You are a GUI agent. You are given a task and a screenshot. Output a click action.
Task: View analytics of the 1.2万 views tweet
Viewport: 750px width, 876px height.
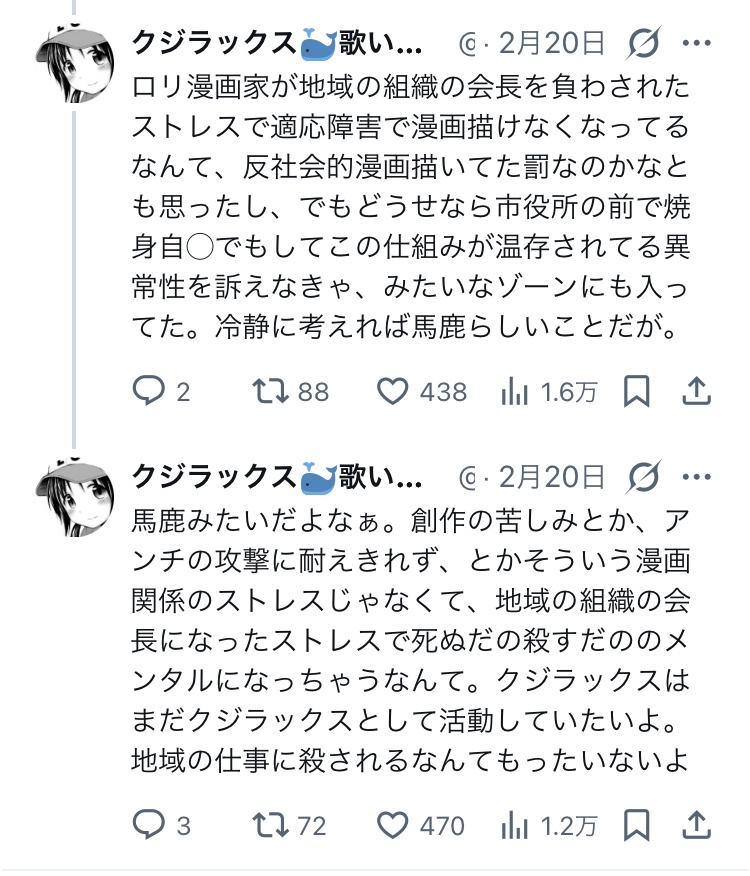514,825
